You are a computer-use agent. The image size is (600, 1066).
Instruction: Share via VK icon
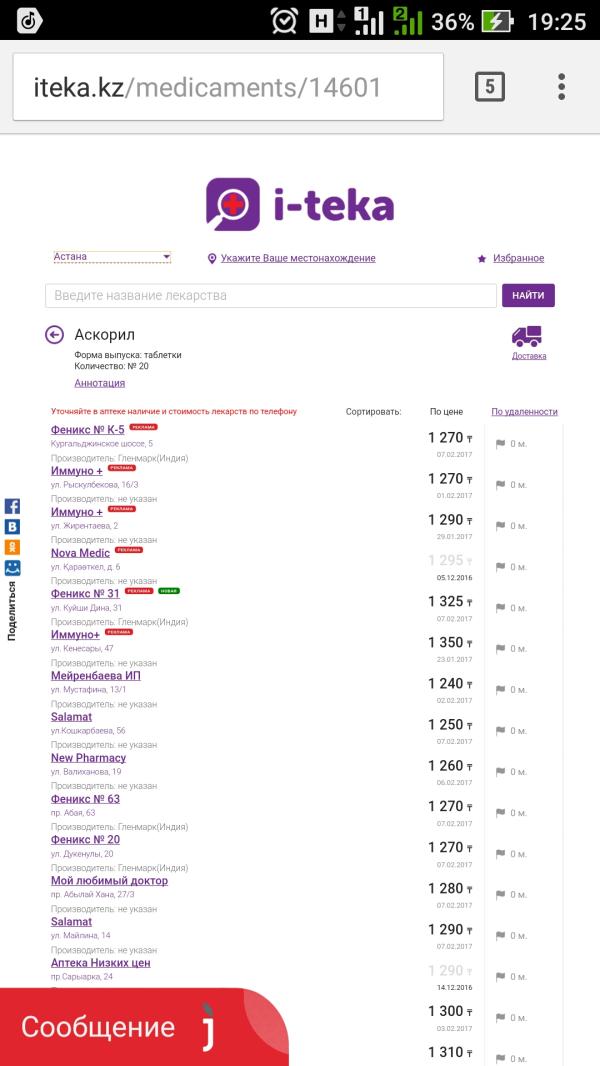point(12,526)
